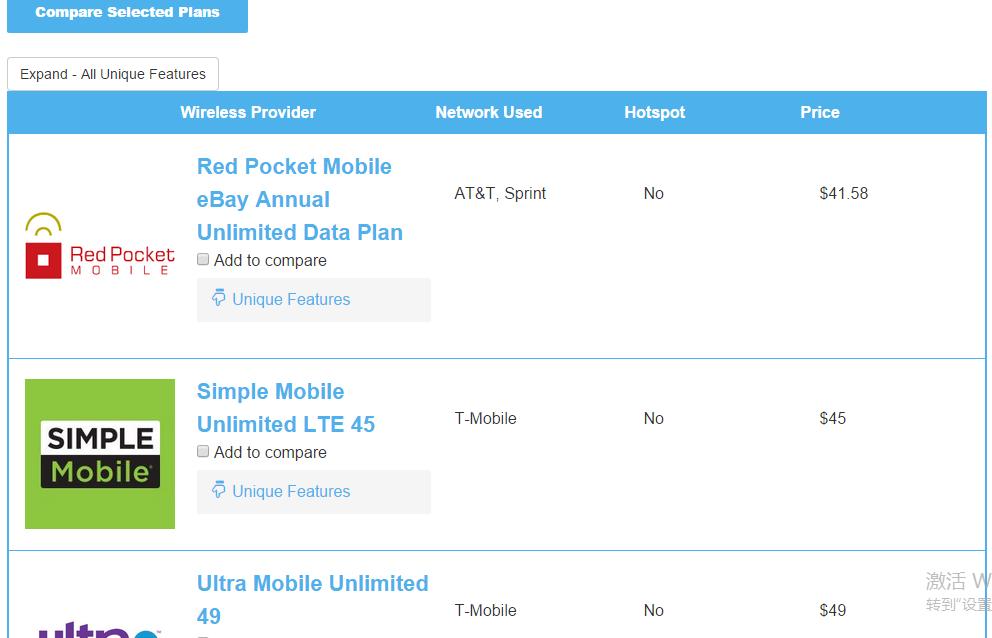
Task: Click Unique Features icon under Simple Mobile
Action: click(219, 490)
